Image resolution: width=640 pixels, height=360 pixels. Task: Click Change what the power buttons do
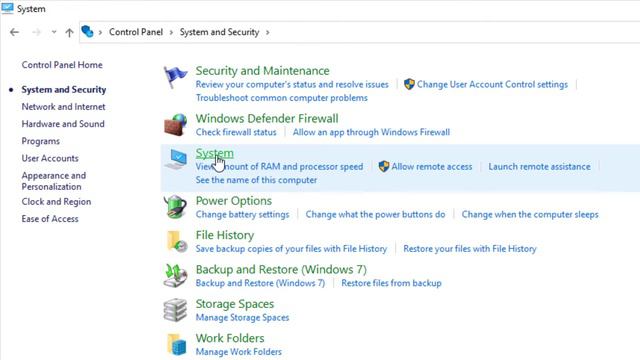(x=376, y=214)
